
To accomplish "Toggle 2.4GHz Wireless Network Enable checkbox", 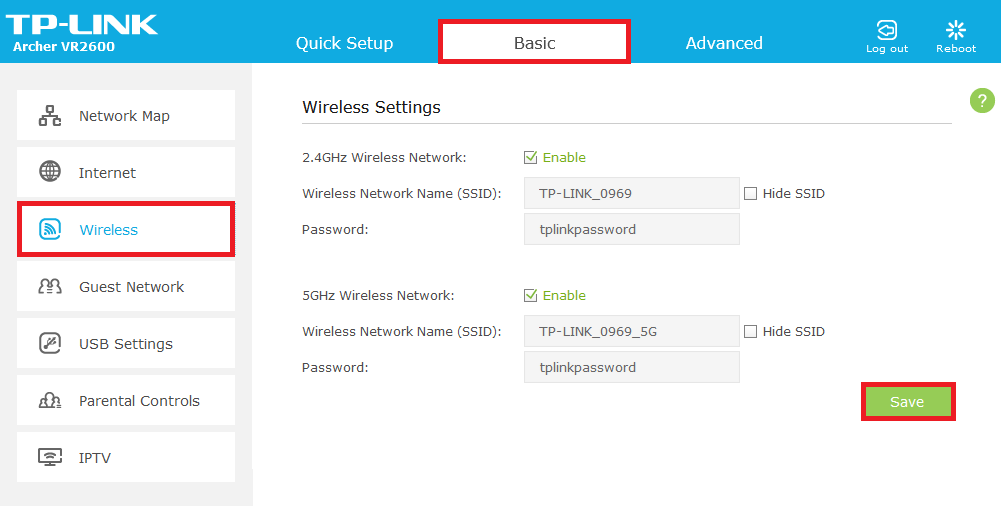I will (x=530, y=158).
